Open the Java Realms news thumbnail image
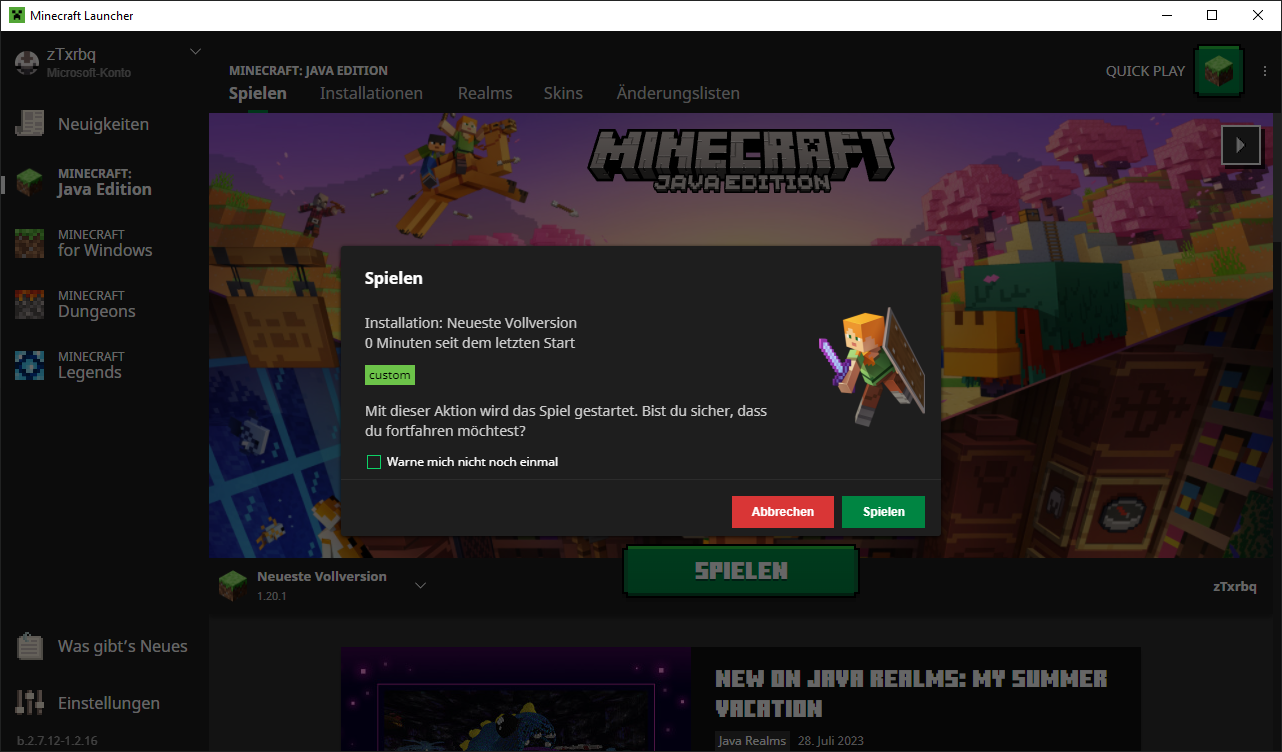This screenshot has height=752, width=1282. (x=516, y=700)
